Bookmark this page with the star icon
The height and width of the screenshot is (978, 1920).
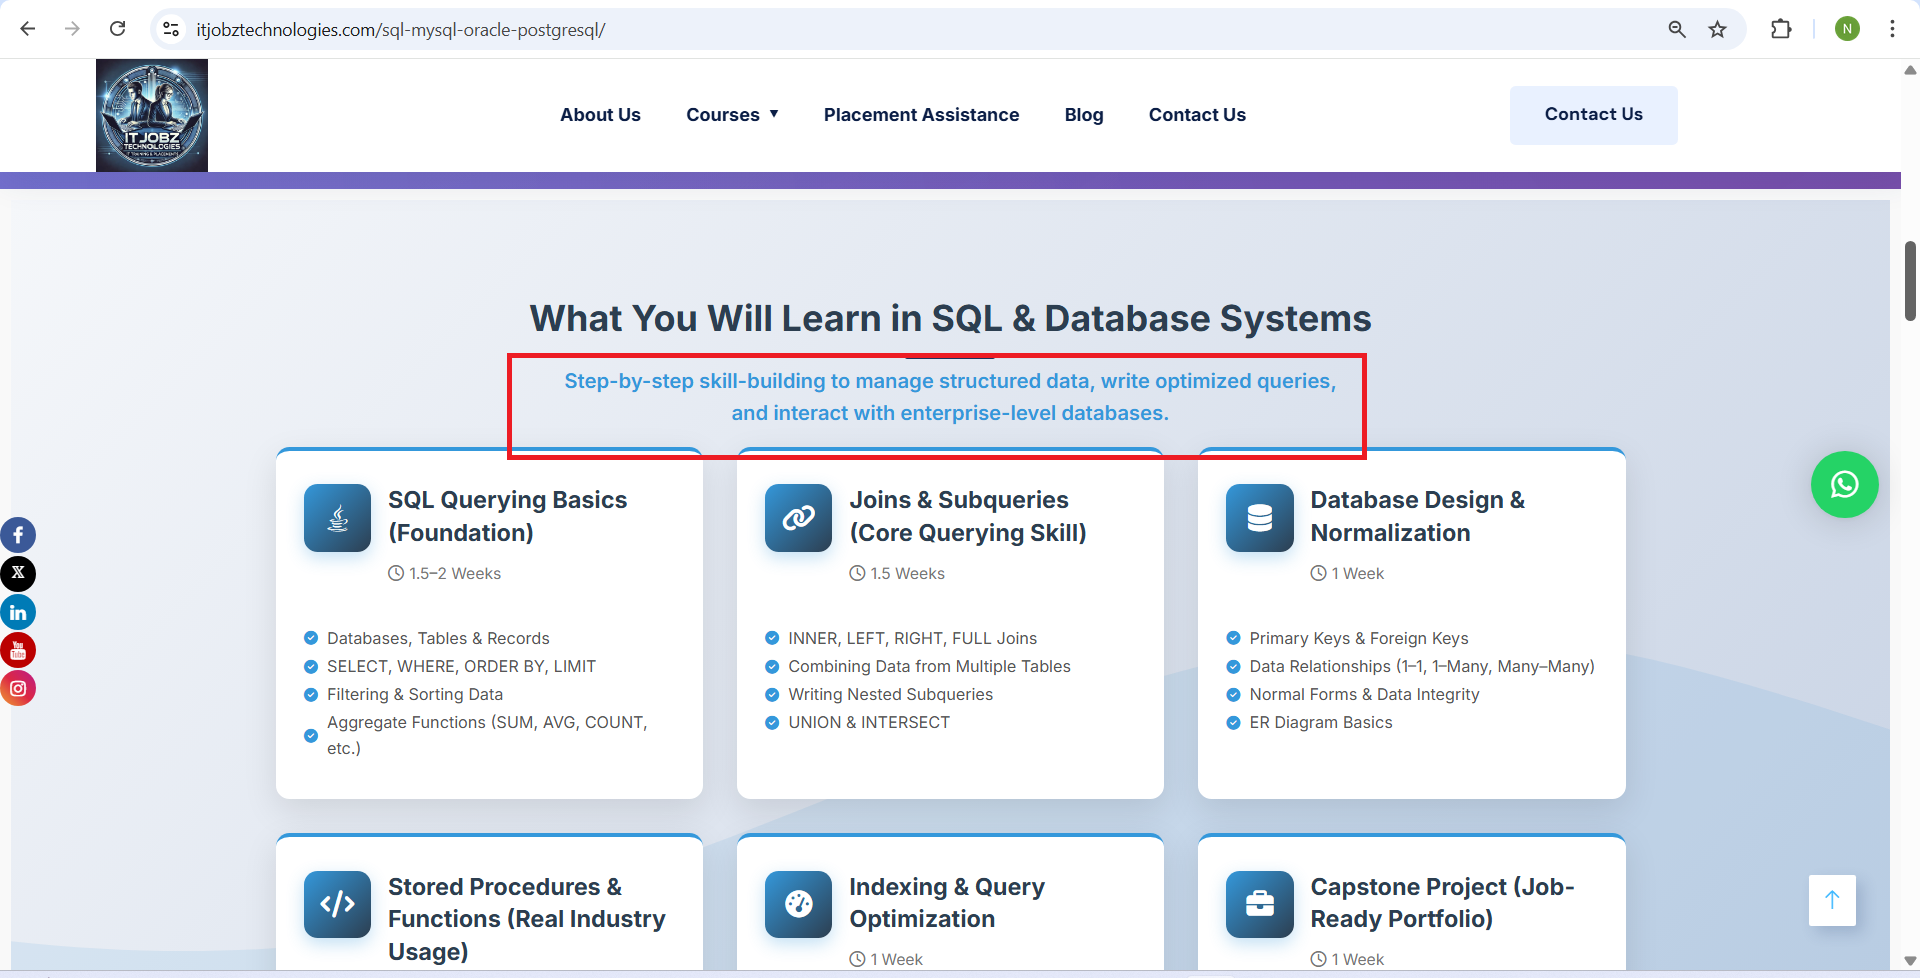pyautogui.click(x=1717, y=29)
